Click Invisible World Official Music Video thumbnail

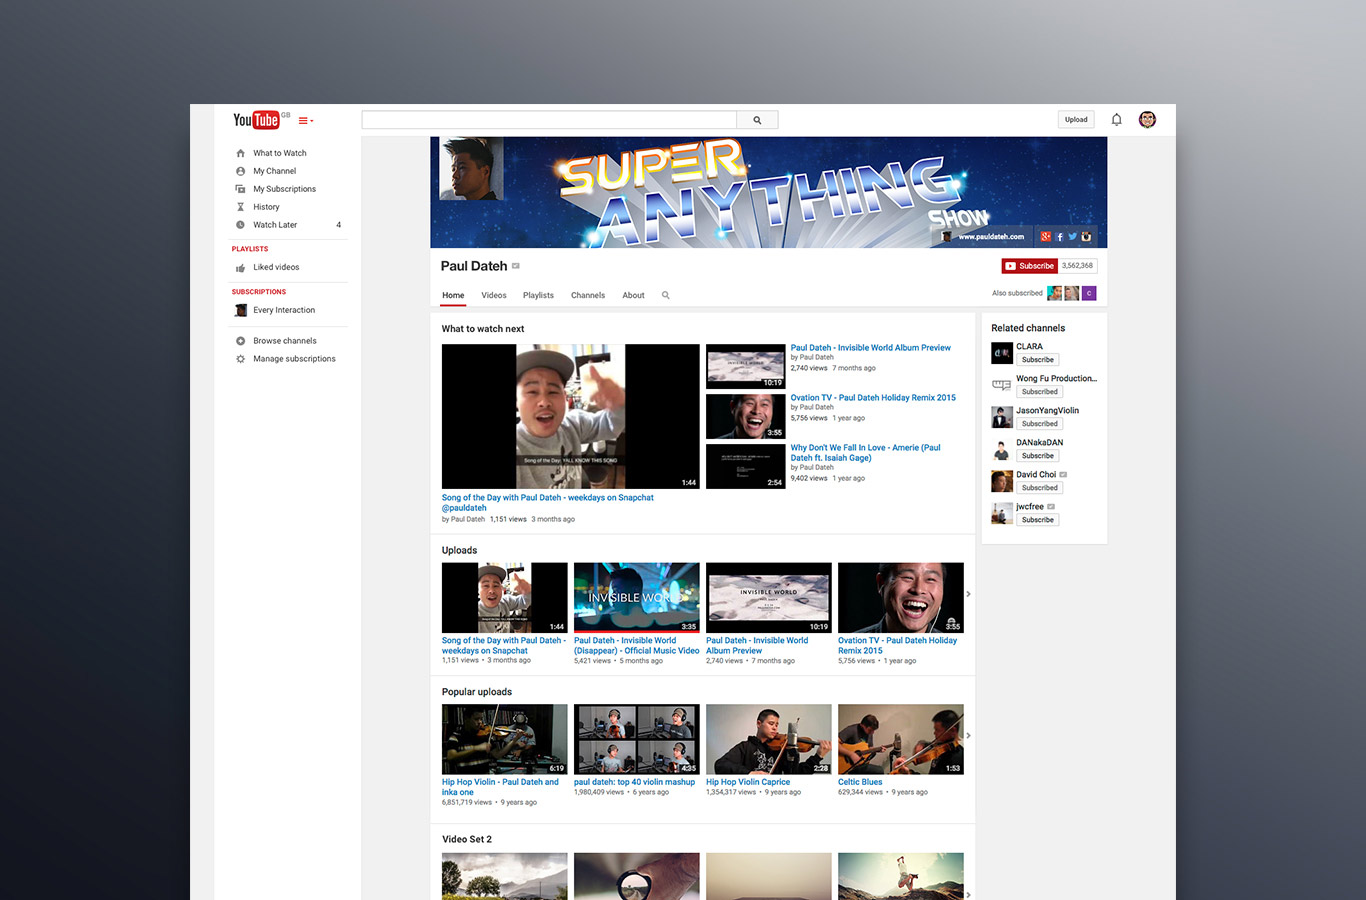(x=636, y=597)
